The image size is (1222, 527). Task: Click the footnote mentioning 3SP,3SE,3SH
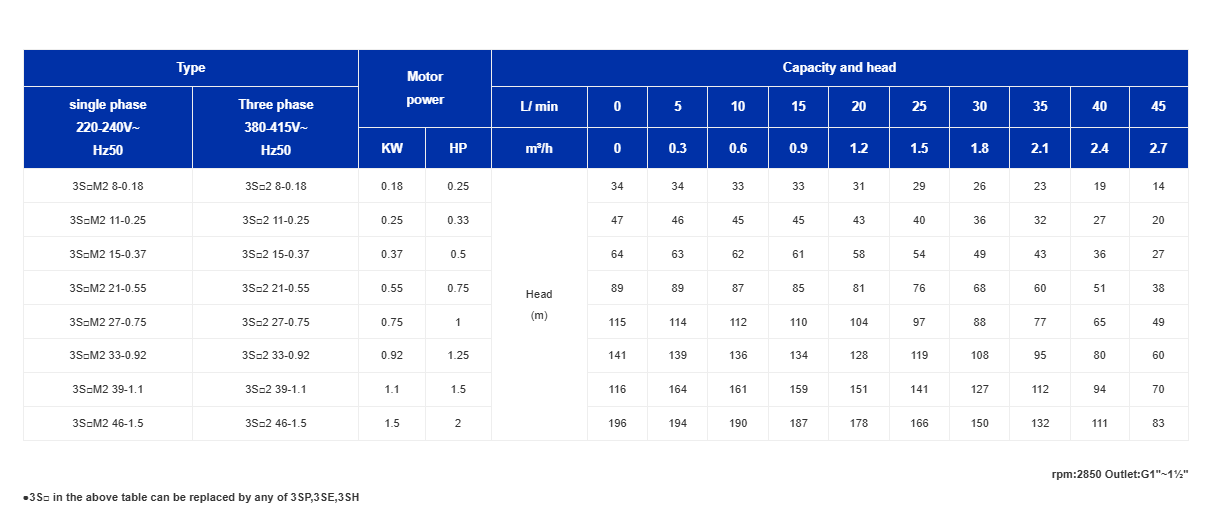pyautogui.click(x=191, y=497)
